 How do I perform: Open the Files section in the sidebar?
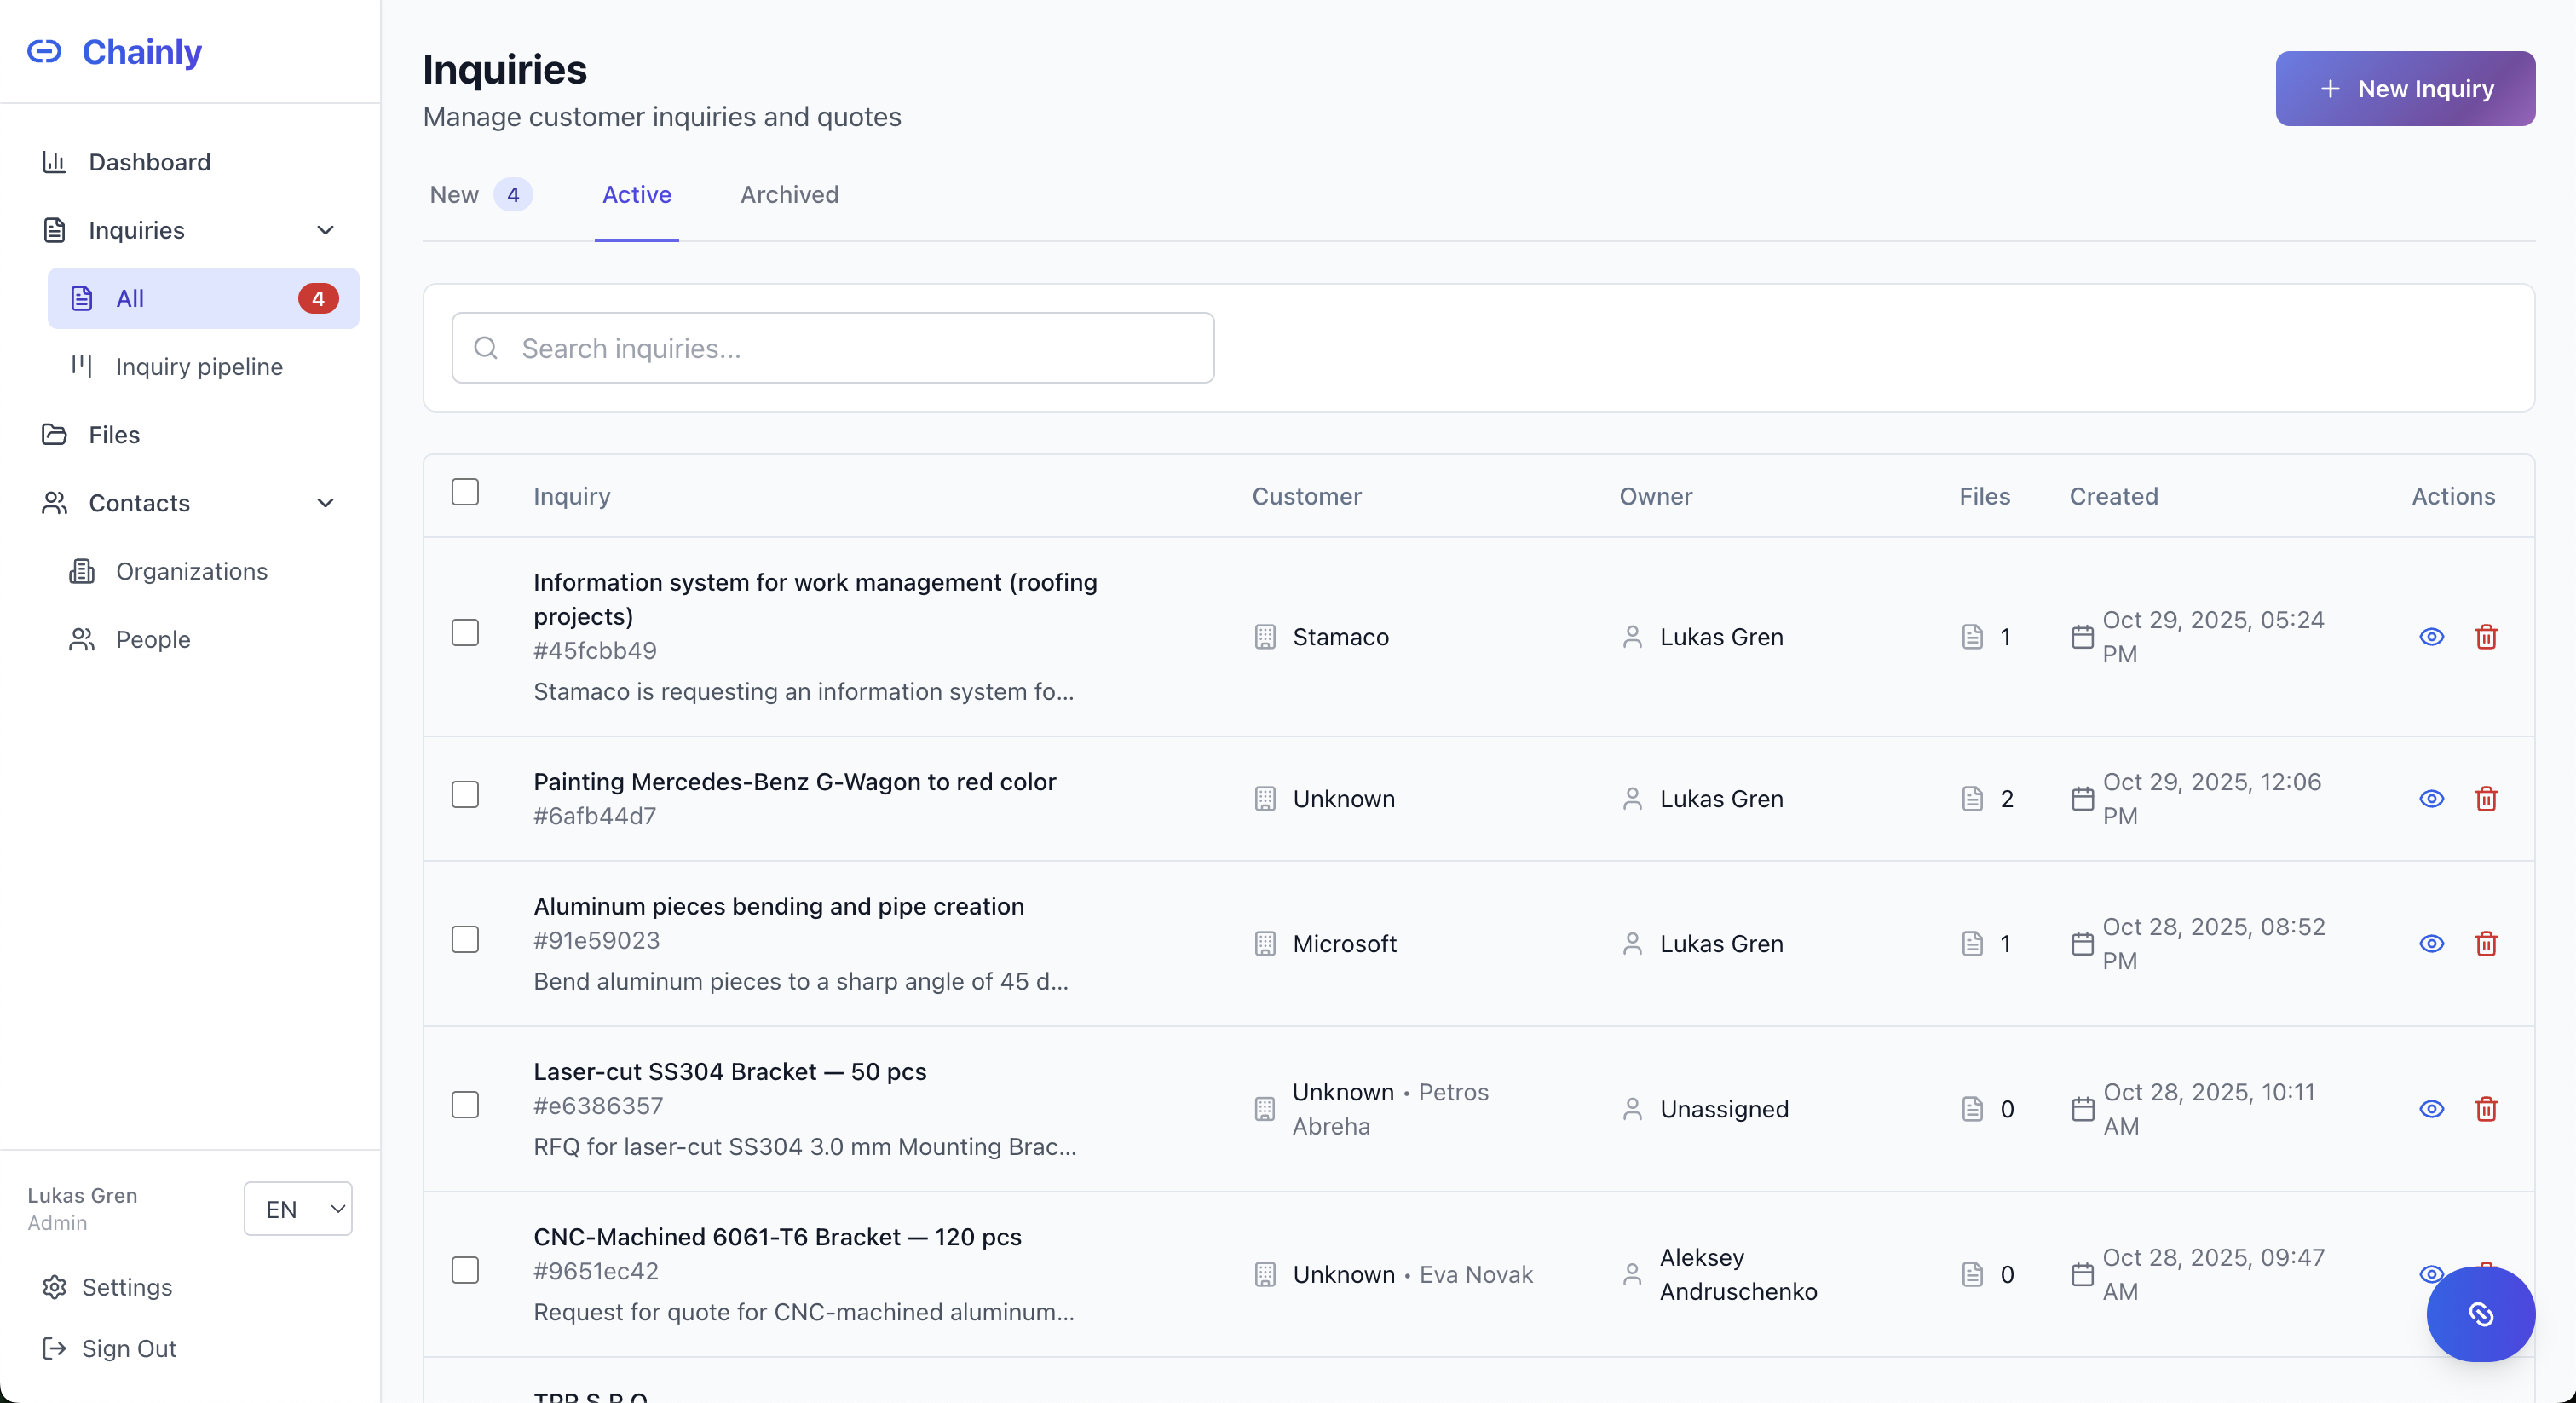coord(112,434)
